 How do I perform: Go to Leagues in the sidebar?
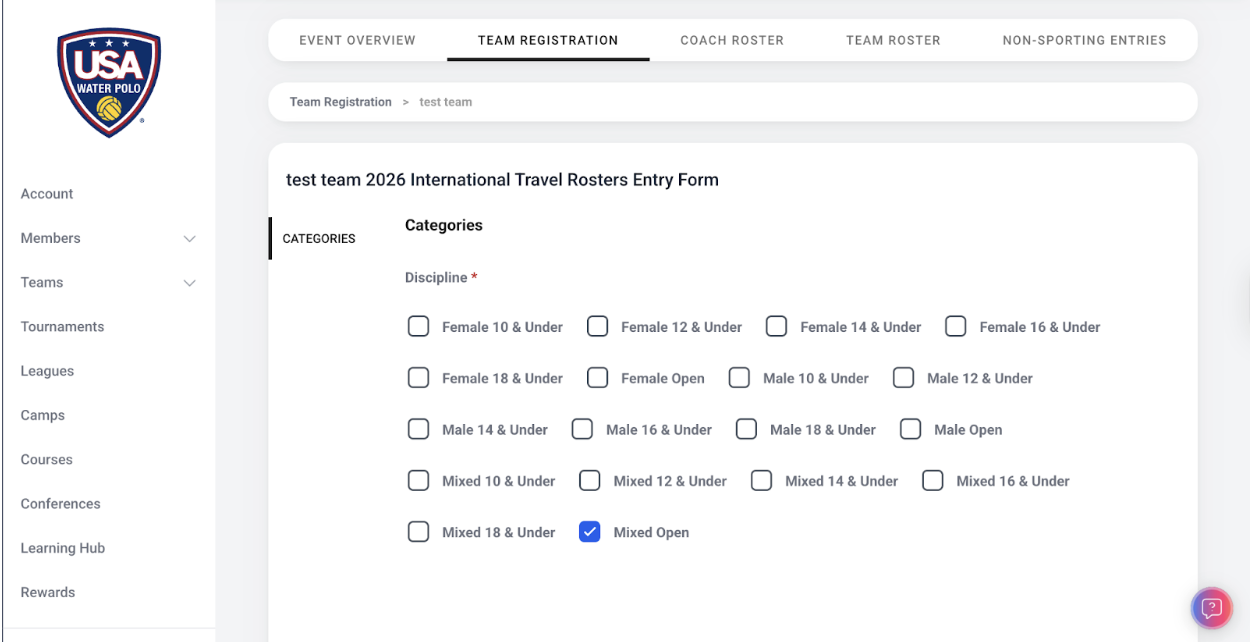click(x=47, y=371)
